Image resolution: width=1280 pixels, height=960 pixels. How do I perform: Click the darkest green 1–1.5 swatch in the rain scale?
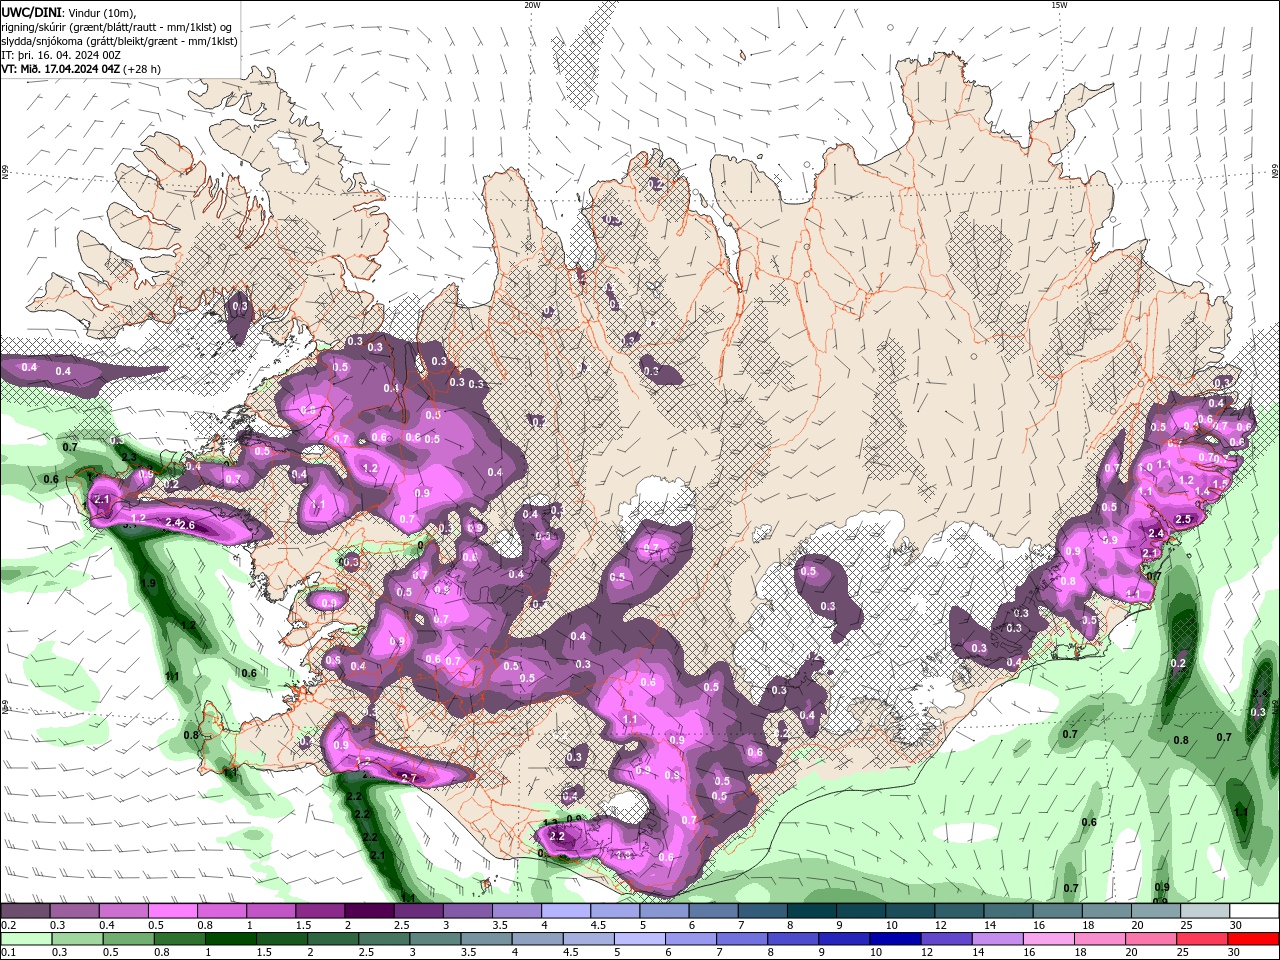[231, 939]
